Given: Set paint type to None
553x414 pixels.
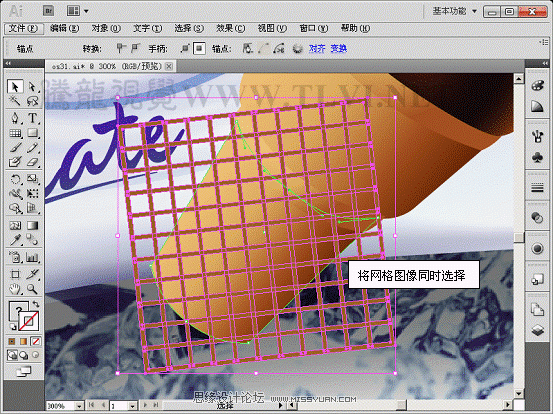Looking at the screenshot, I should point(36,341).
